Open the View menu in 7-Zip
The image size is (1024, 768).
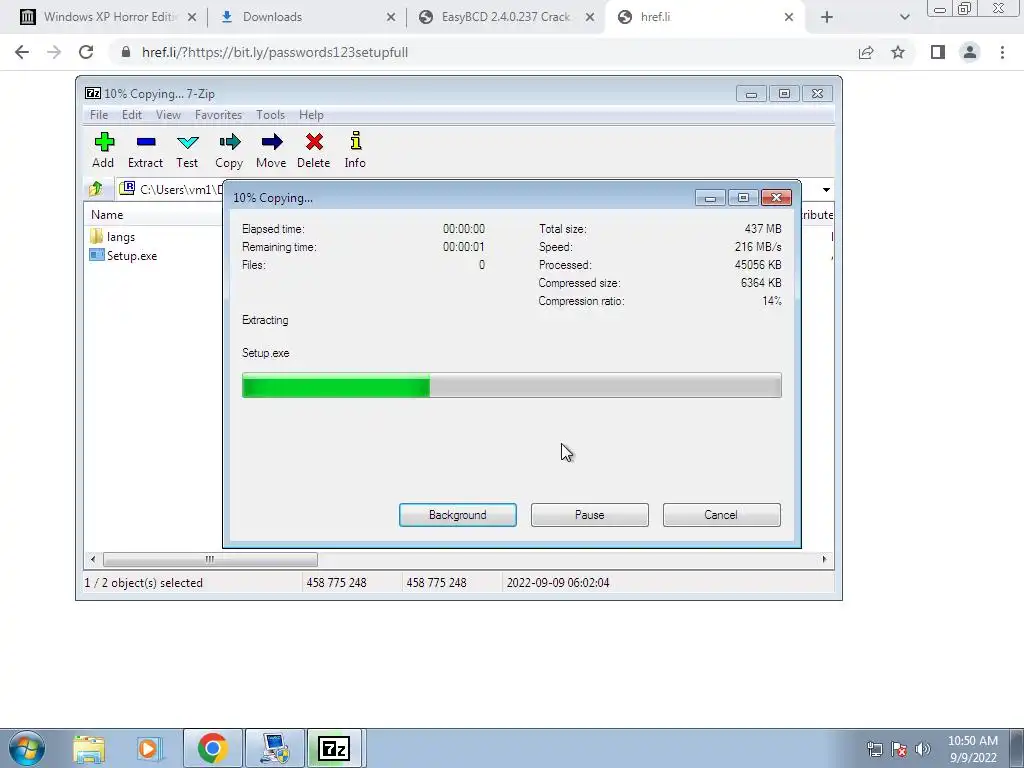[168, 115]
